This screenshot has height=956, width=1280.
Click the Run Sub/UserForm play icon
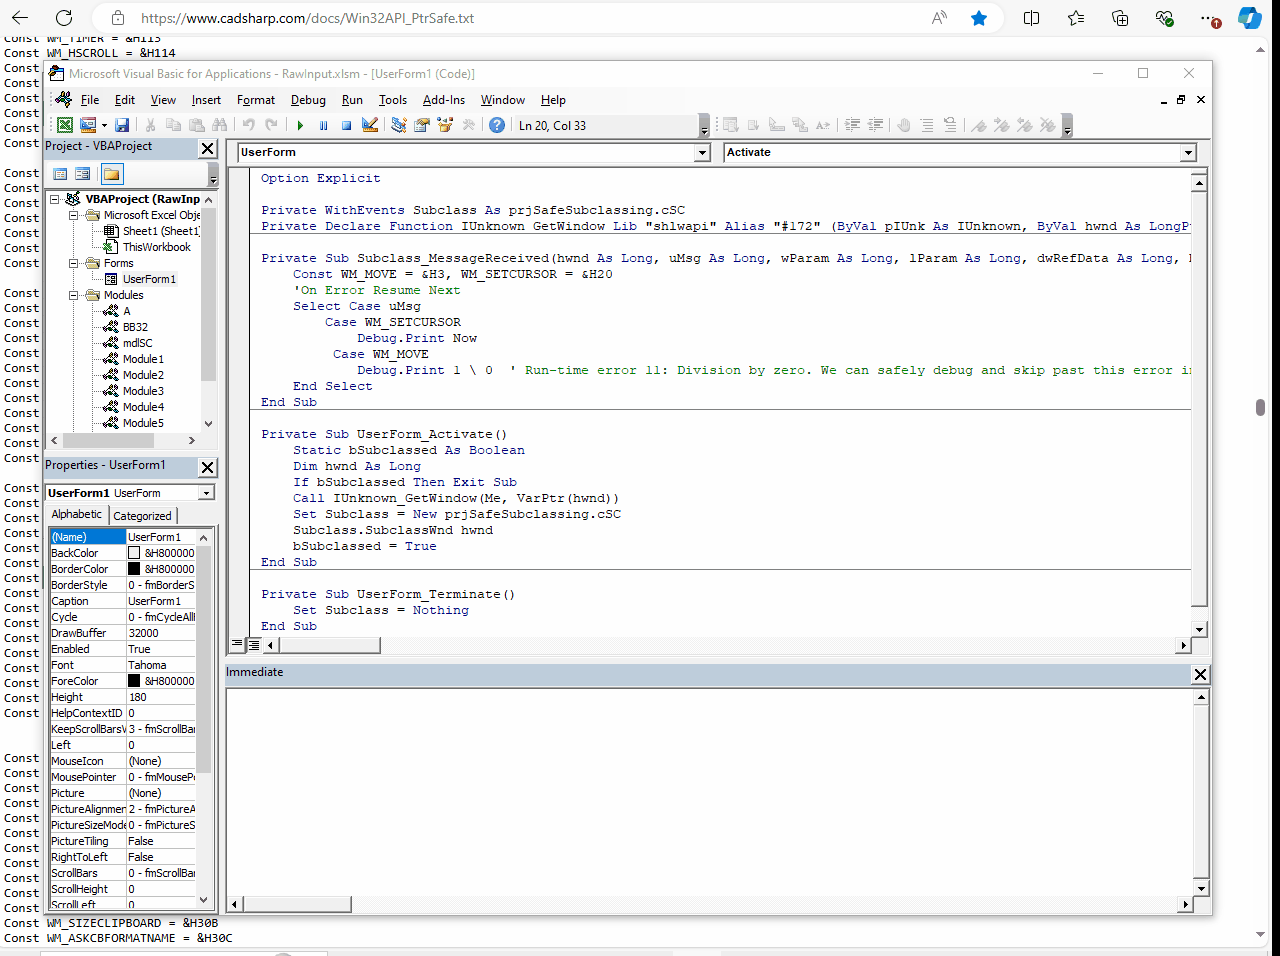click(300, 125)
